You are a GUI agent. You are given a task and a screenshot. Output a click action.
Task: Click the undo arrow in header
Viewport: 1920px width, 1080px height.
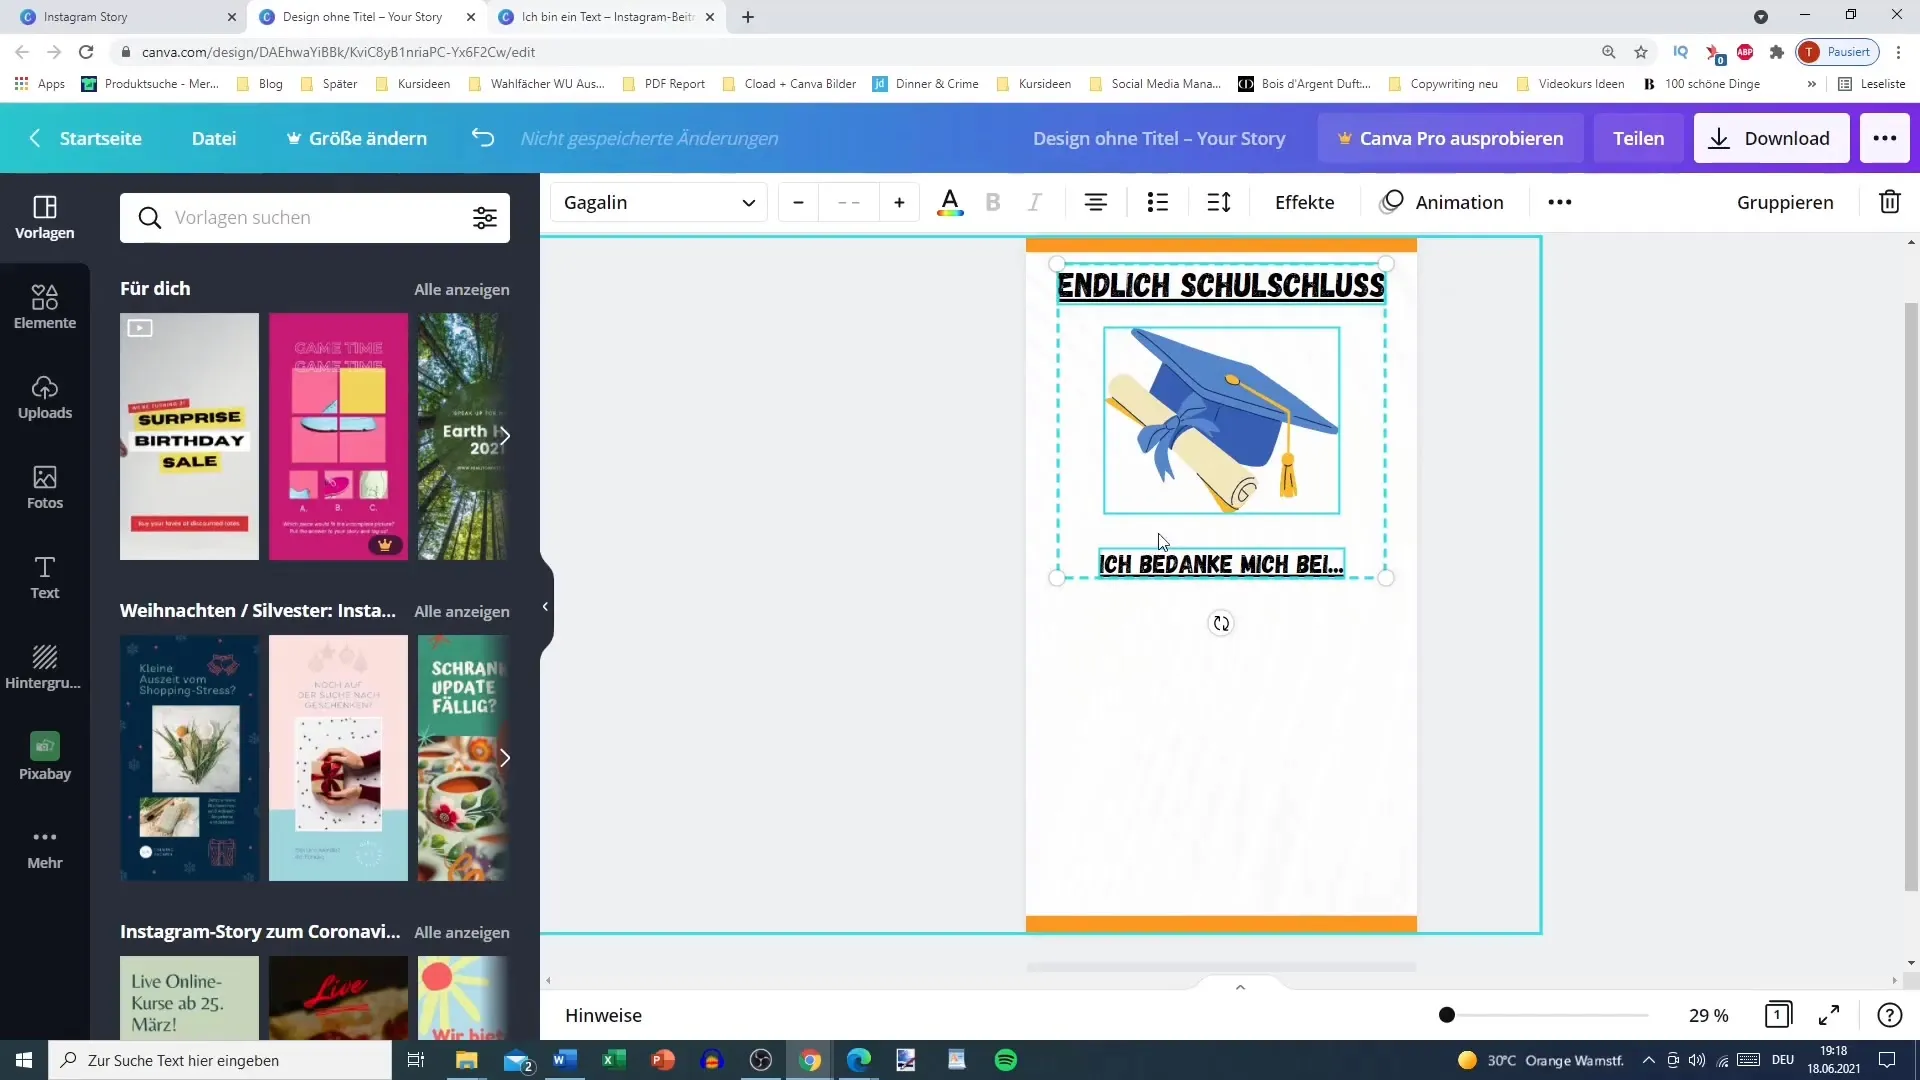483,138
